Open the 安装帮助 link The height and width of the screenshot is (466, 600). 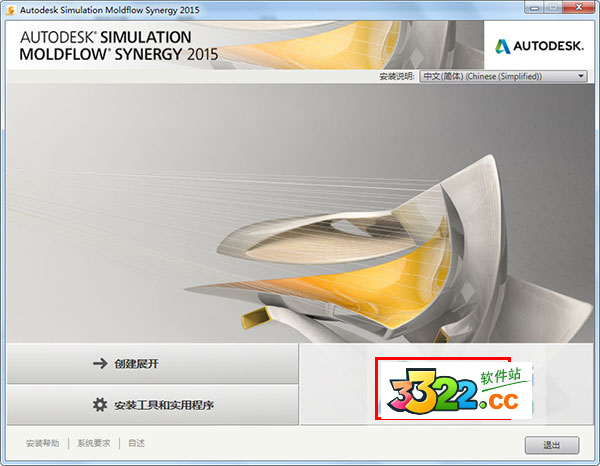click(42, 443)
